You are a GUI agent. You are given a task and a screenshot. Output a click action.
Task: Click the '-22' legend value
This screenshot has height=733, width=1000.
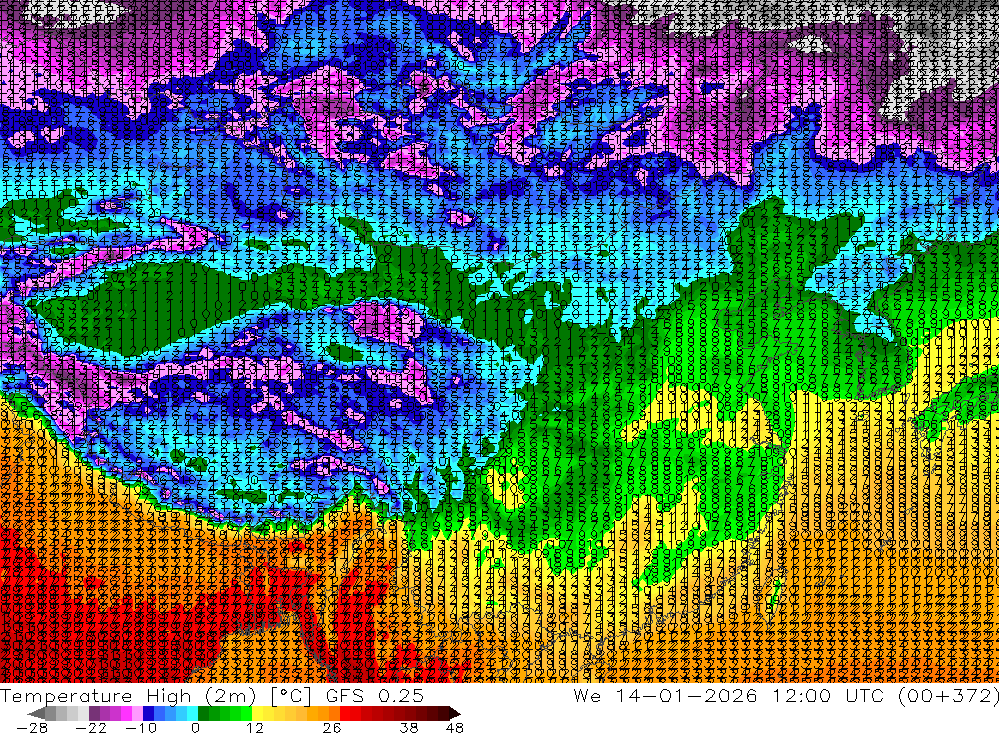click(x=91, y=728)
